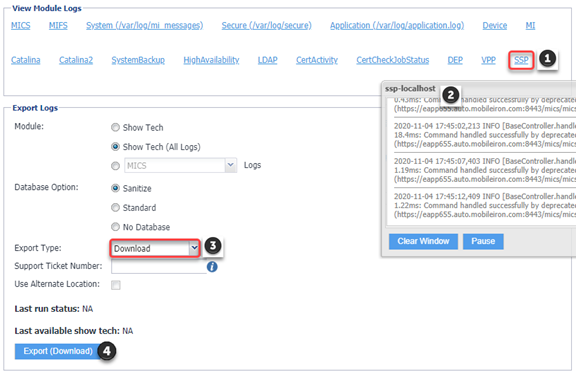Open the MICS module log
576x374 pixels.
[x=21, y=26]
